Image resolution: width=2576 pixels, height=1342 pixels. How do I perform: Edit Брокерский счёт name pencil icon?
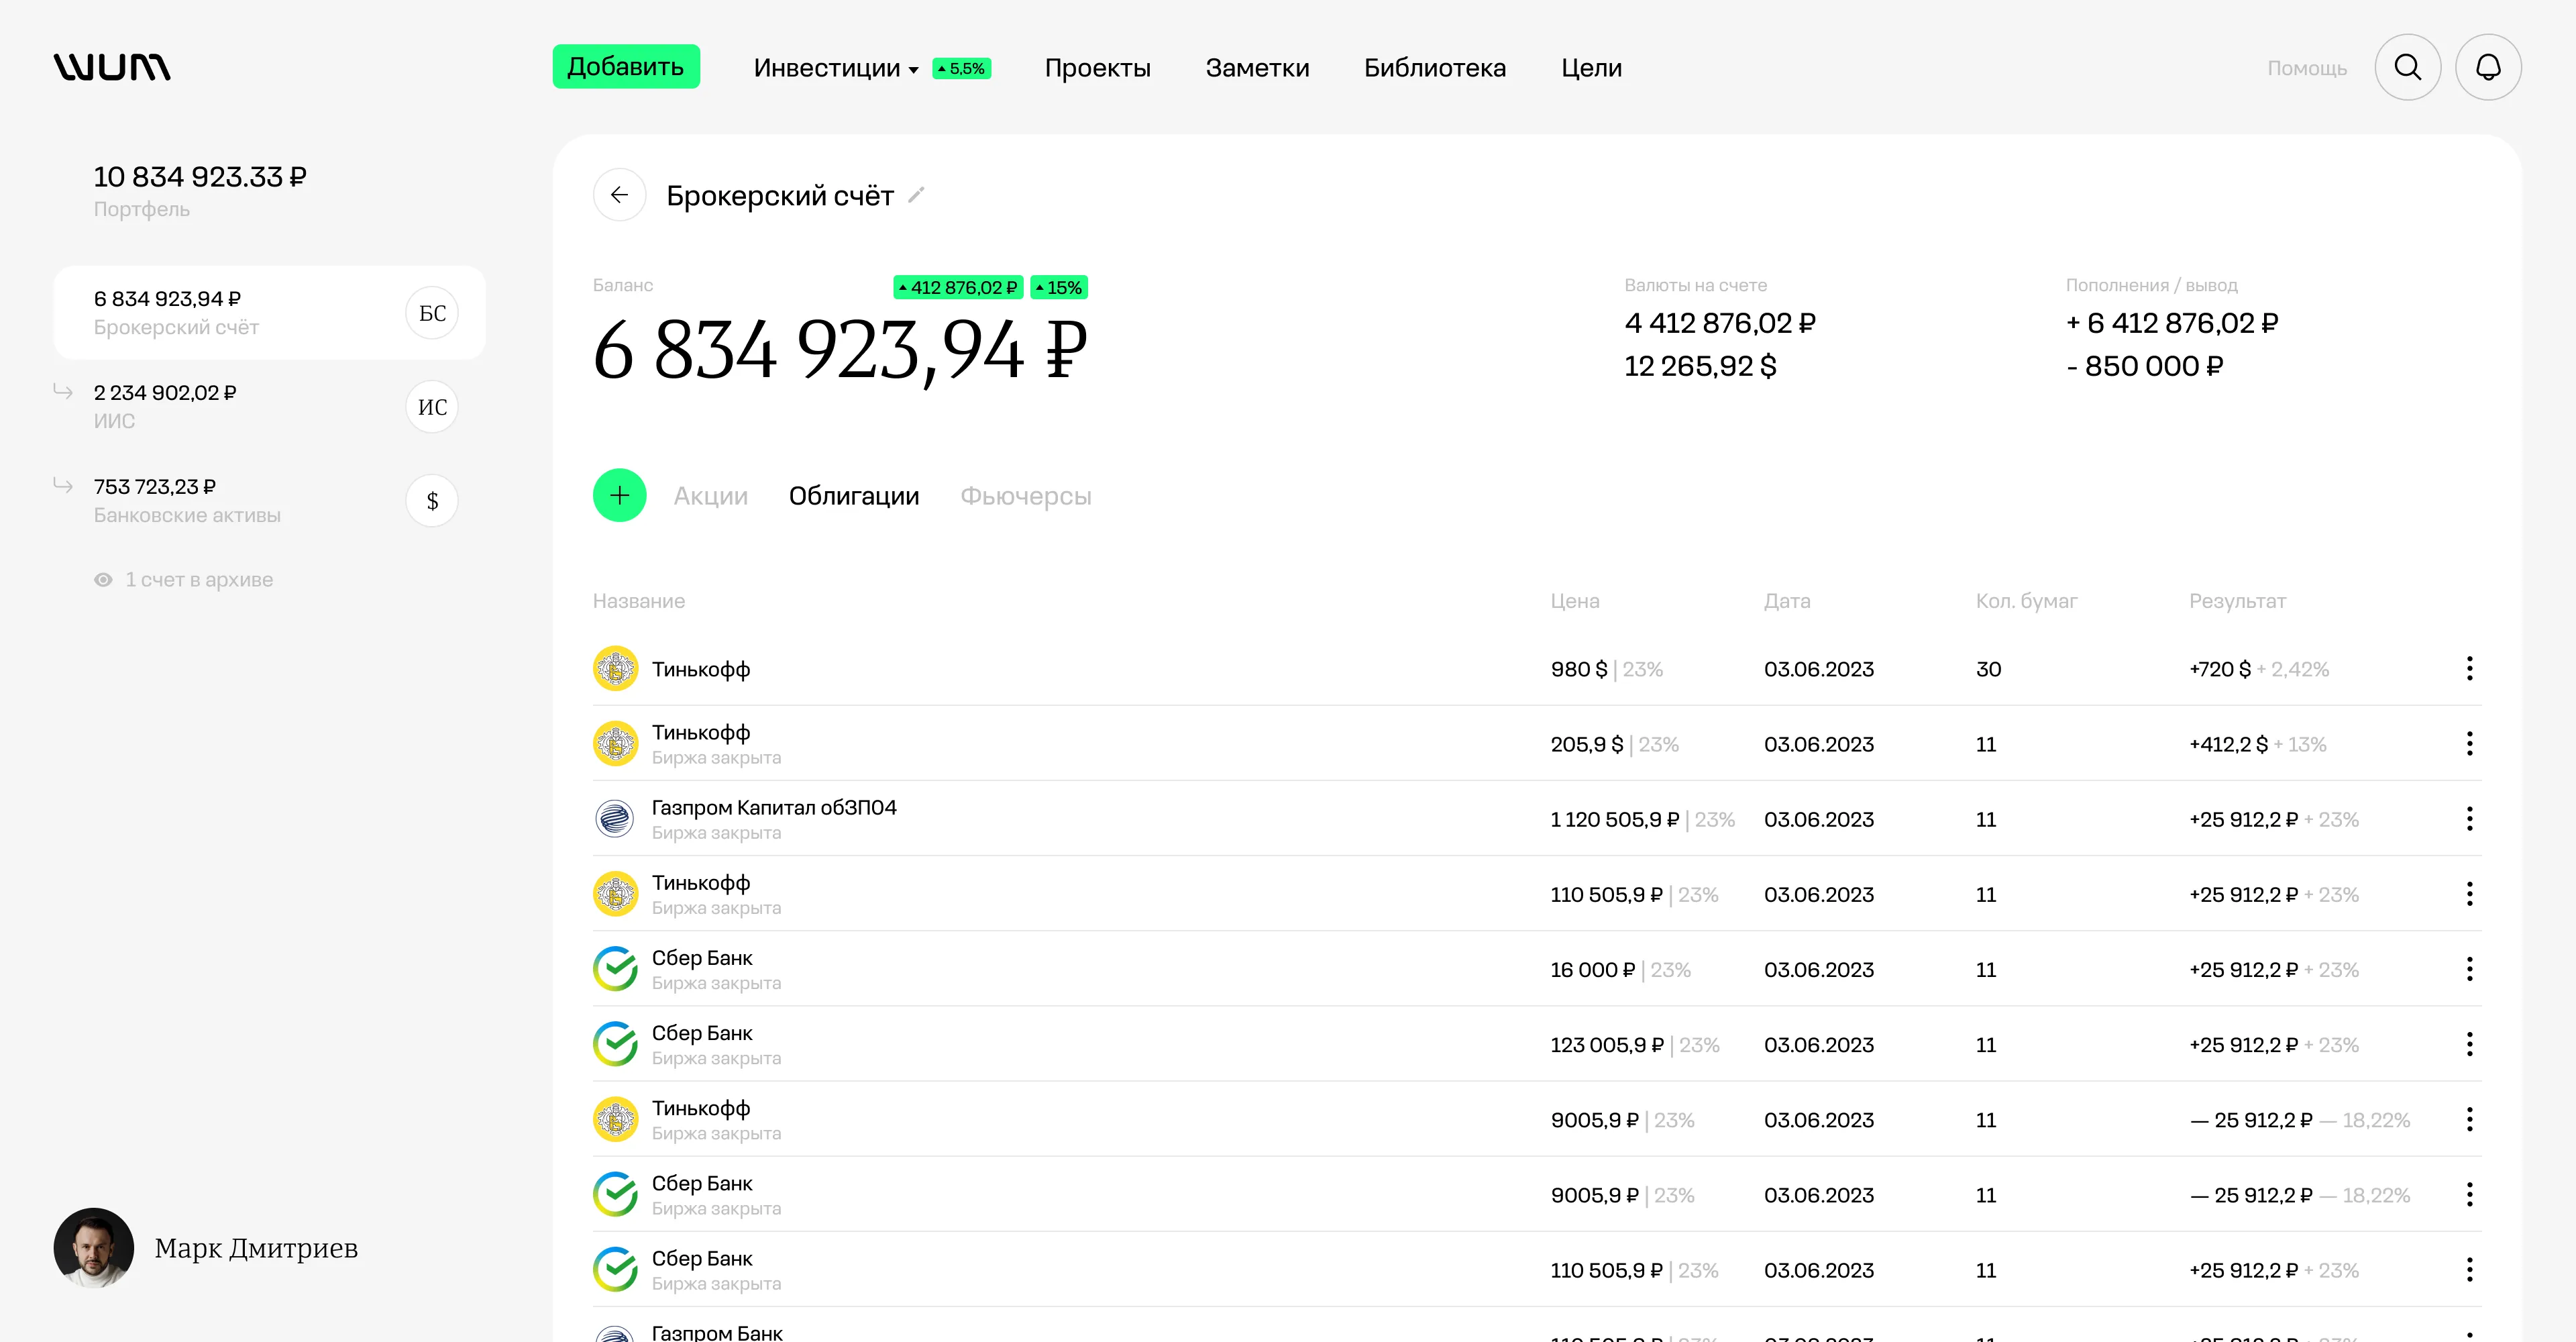tap(916, 195)
